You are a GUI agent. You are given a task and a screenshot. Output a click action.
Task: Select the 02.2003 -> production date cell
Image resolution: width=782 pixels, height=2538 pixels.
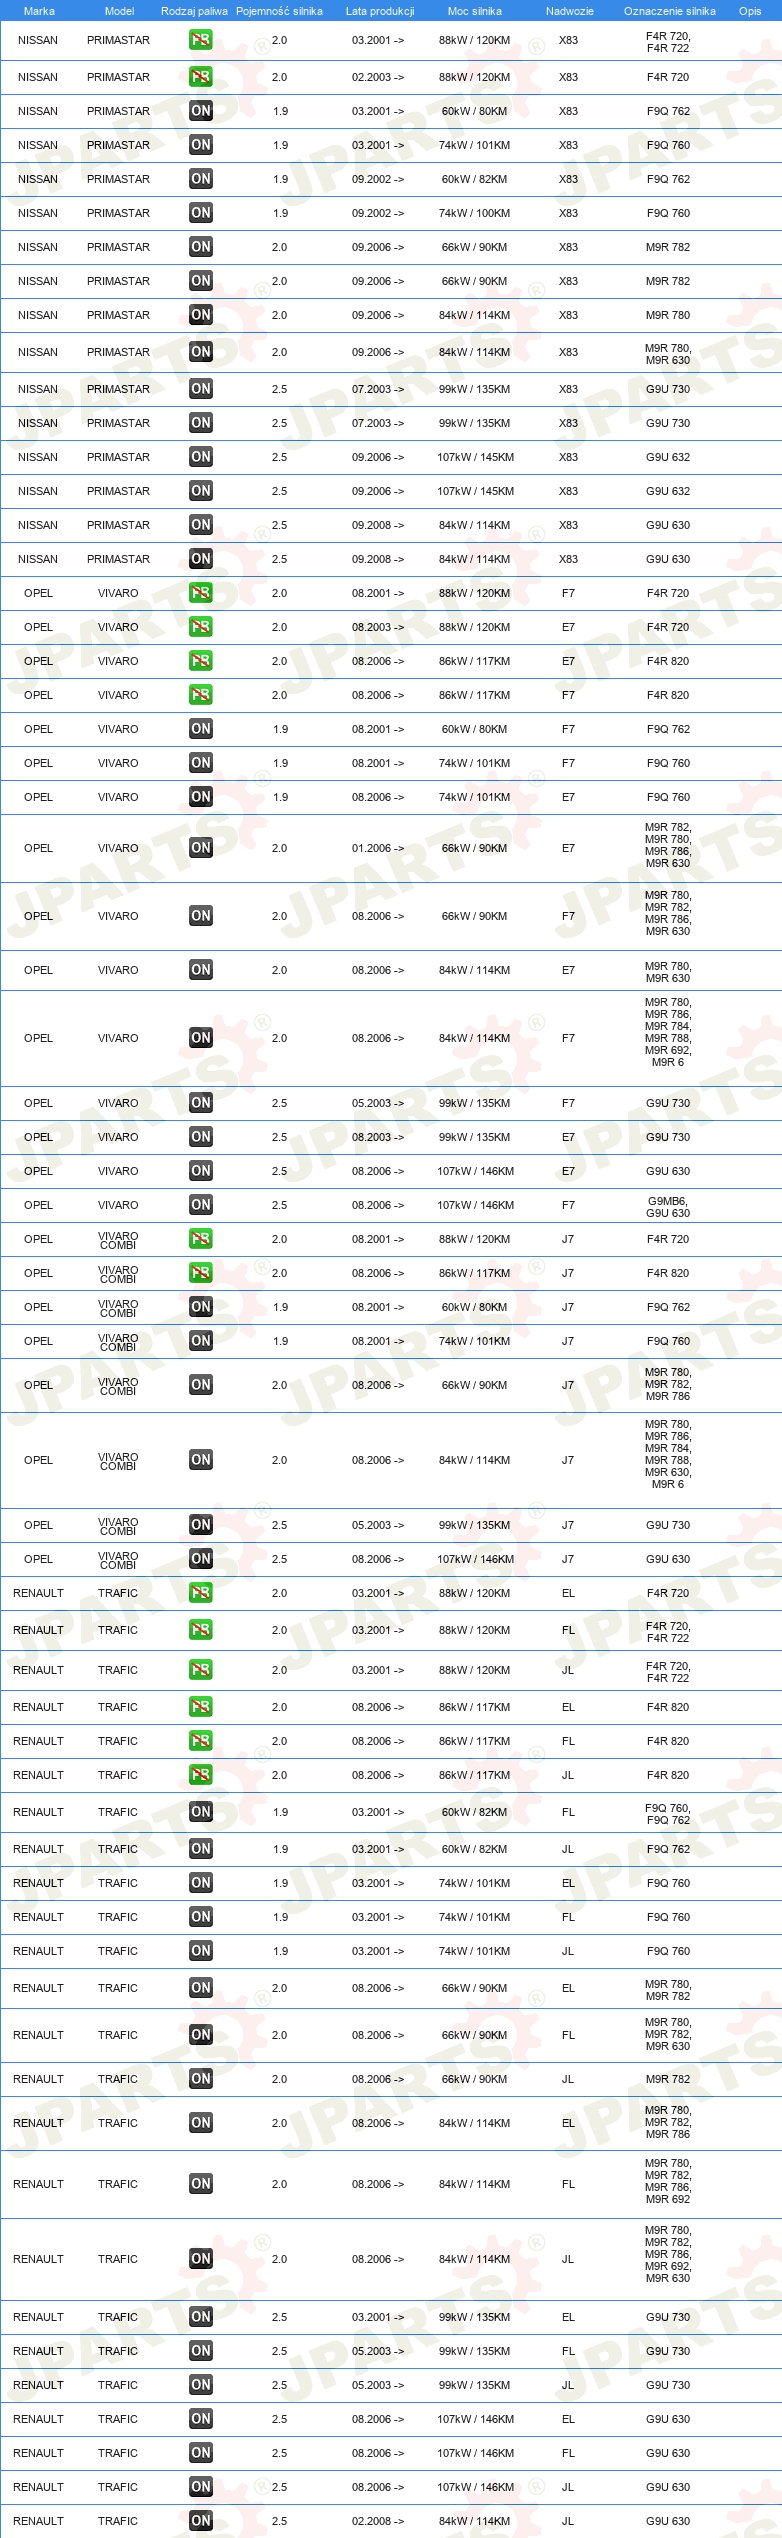pyautogui.click(x=378, y=77)
